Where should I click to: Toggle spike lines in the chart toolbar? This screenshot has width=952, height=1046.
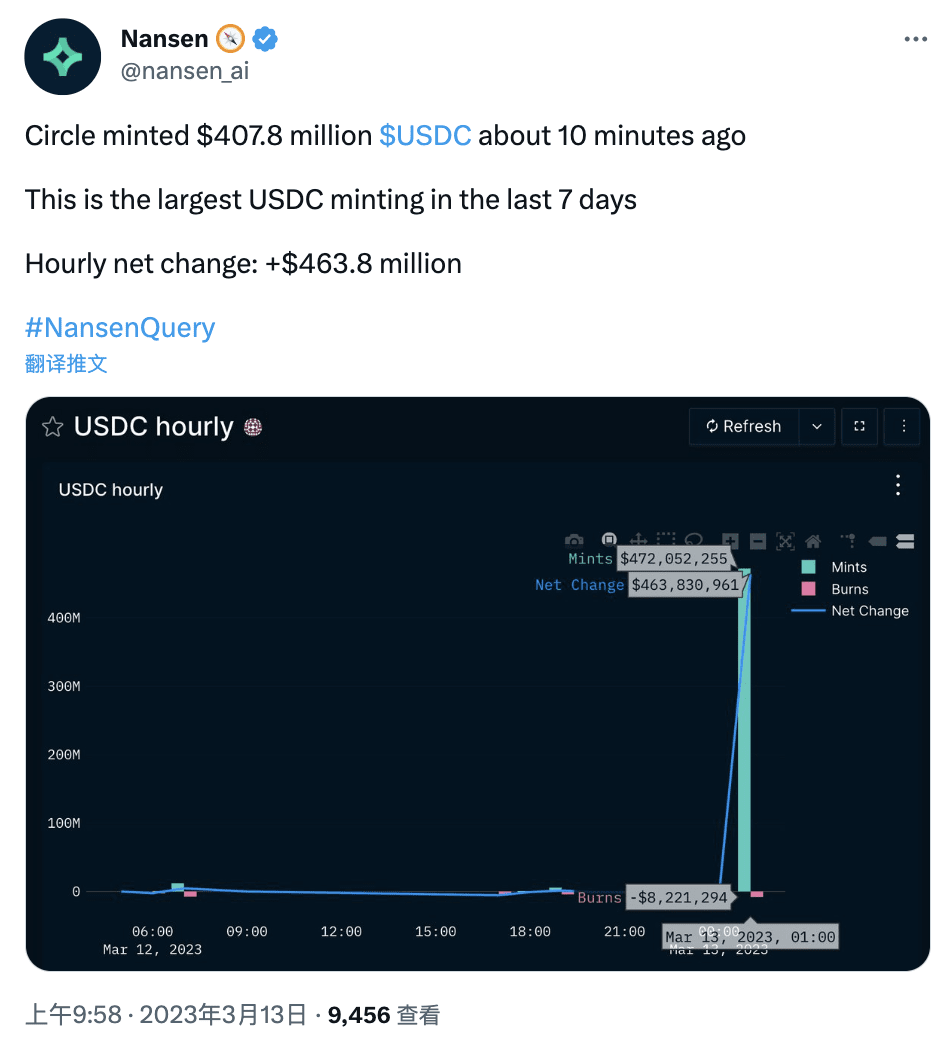tap(849, 540)
